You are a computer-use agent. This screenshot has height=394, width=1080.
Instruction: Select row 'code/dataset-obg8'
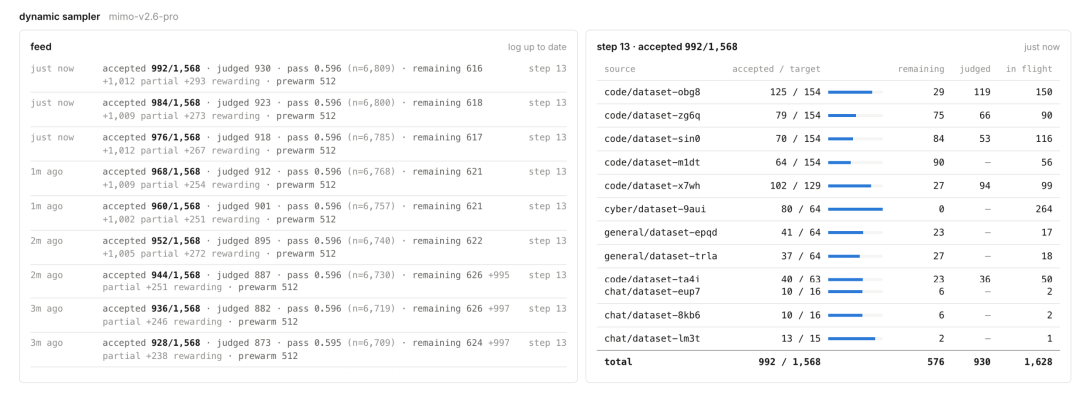point(829,92)
